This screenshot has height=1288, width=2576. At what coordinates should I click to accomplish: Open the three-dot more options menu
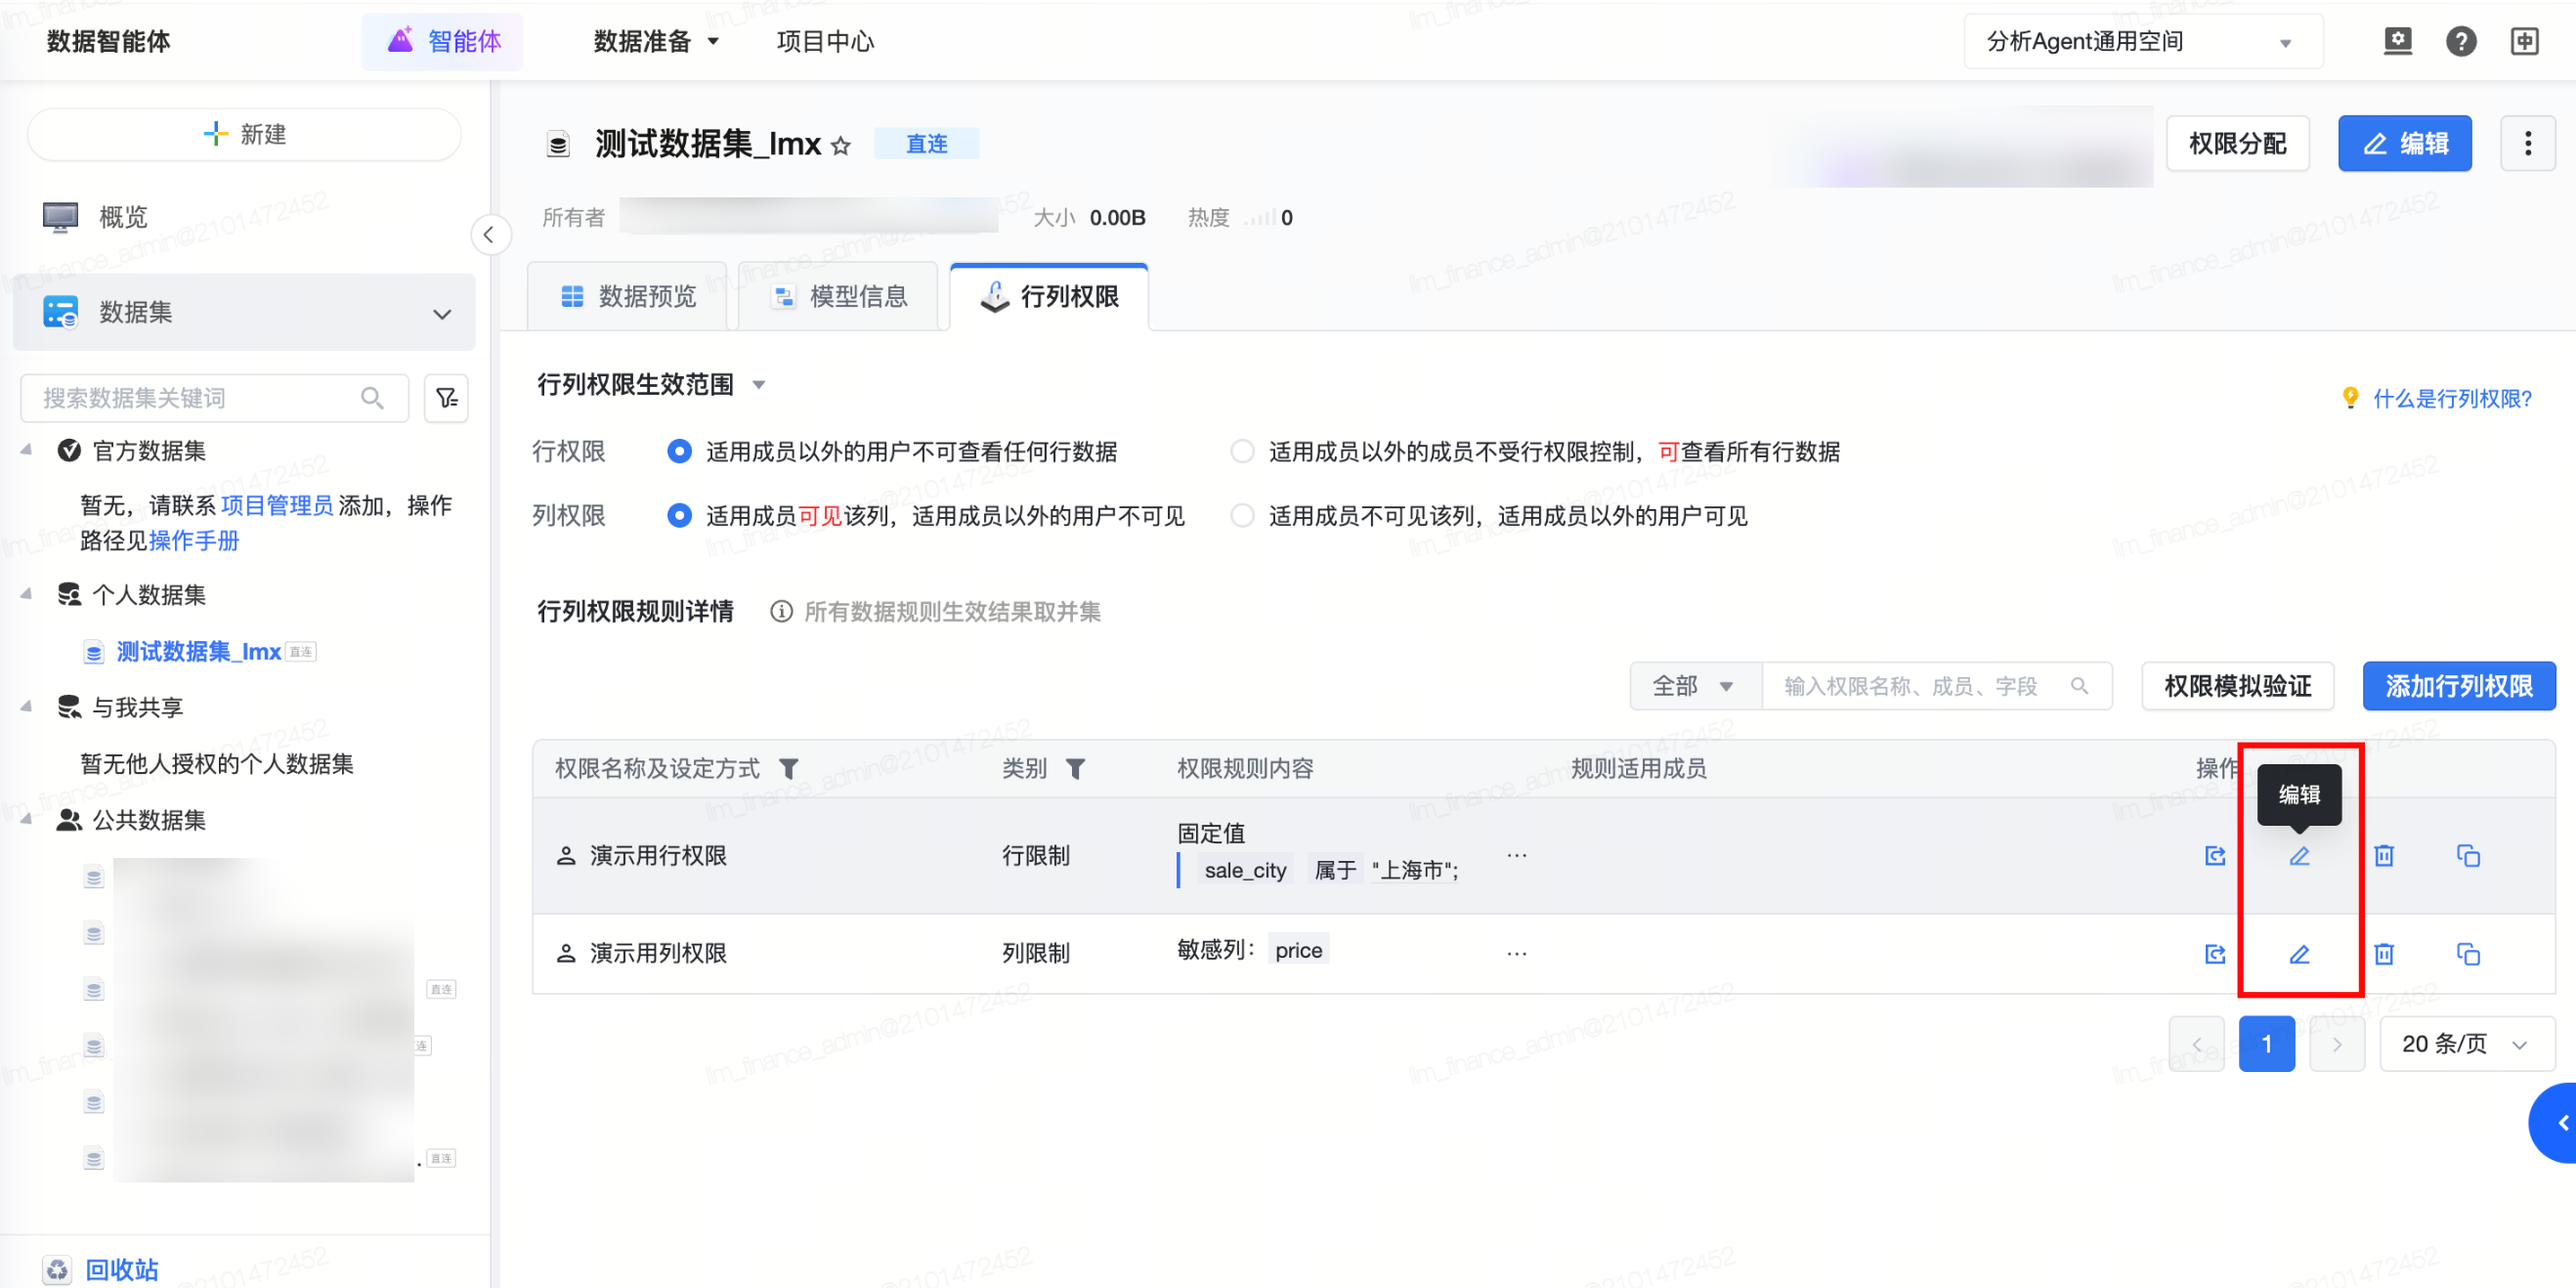[x=2527, y=143]
